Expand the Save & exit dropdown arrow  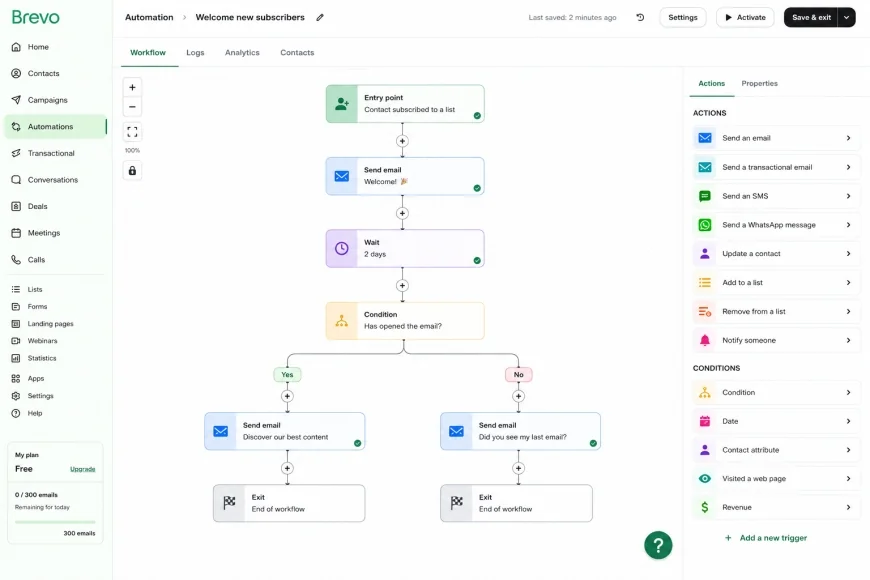847,17
